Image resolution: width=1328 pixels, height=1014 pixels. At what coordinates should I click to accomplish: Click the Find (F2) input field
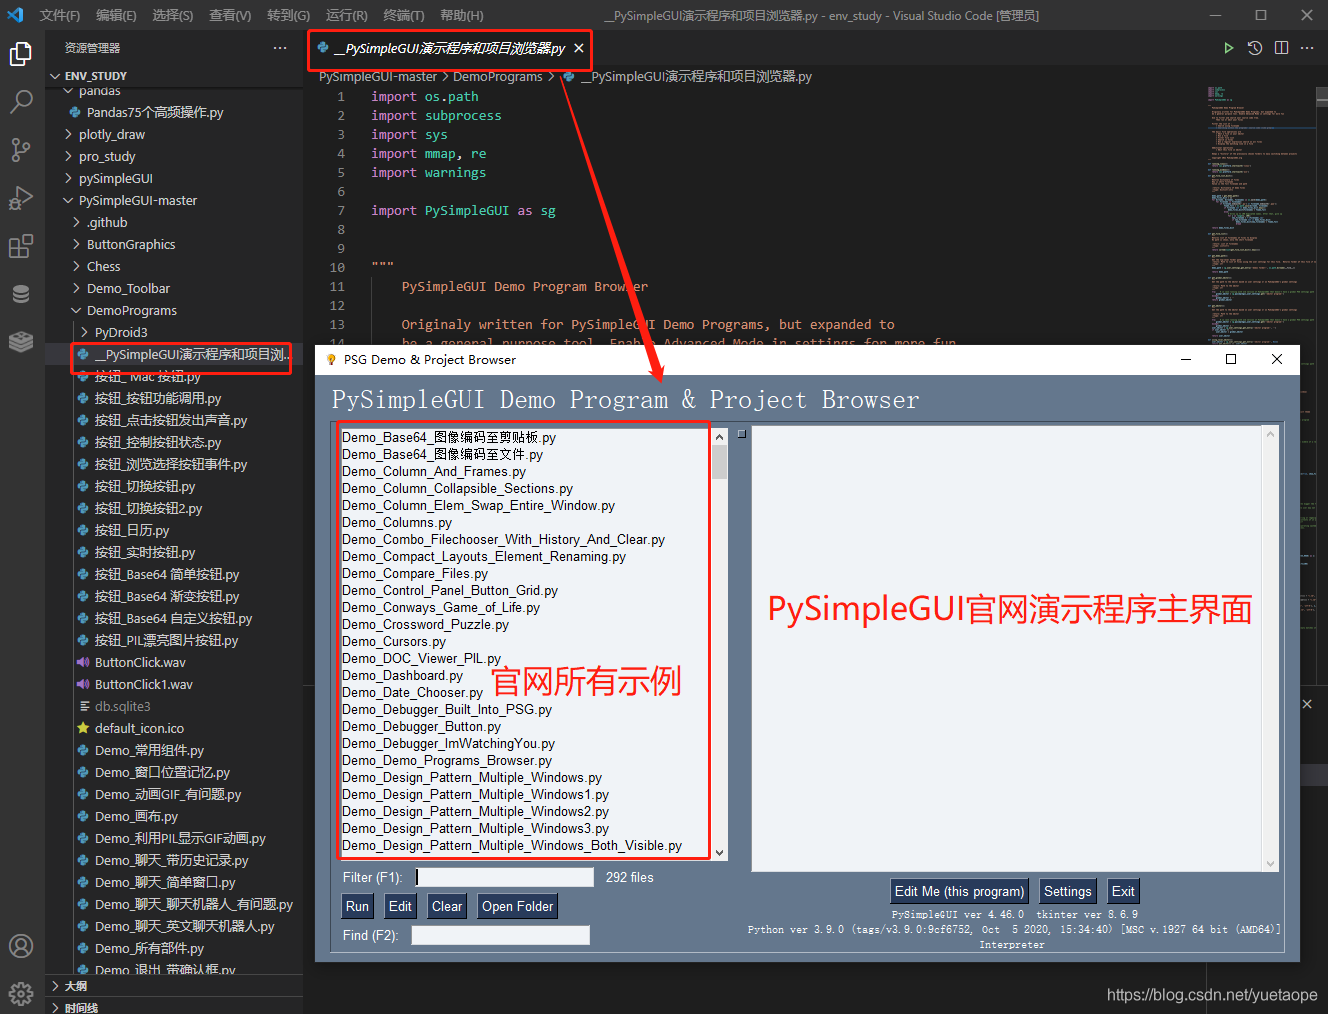500,935
